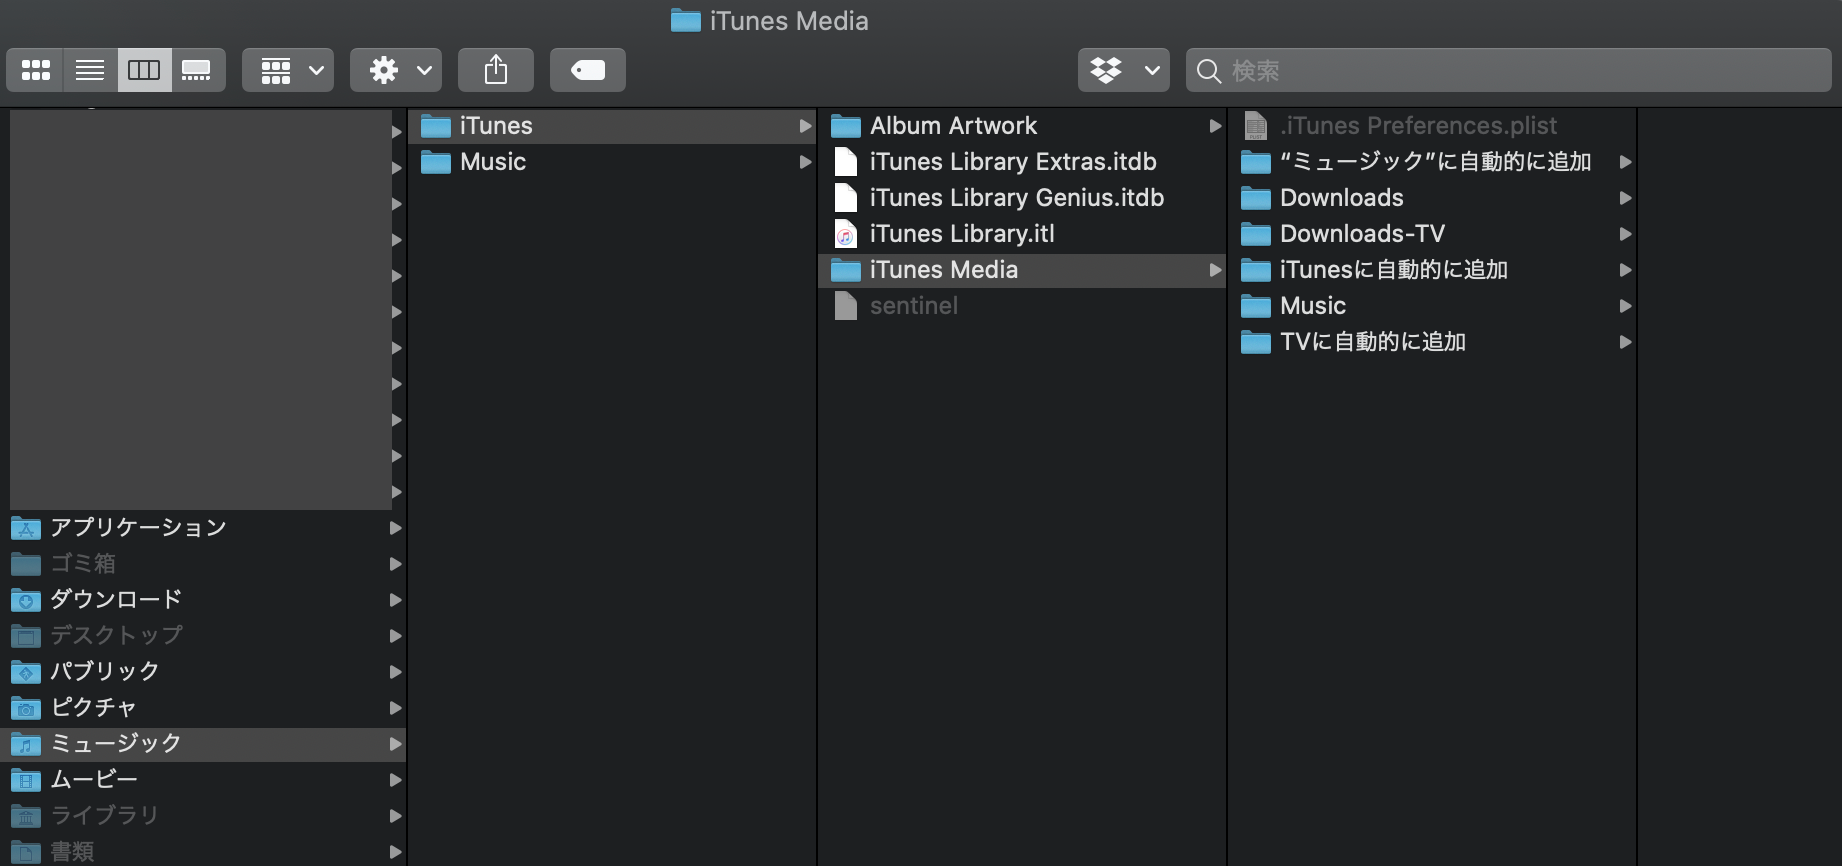Select the TVに自動的に追加 folder

pyautogui.click(x=1432, y=342)
